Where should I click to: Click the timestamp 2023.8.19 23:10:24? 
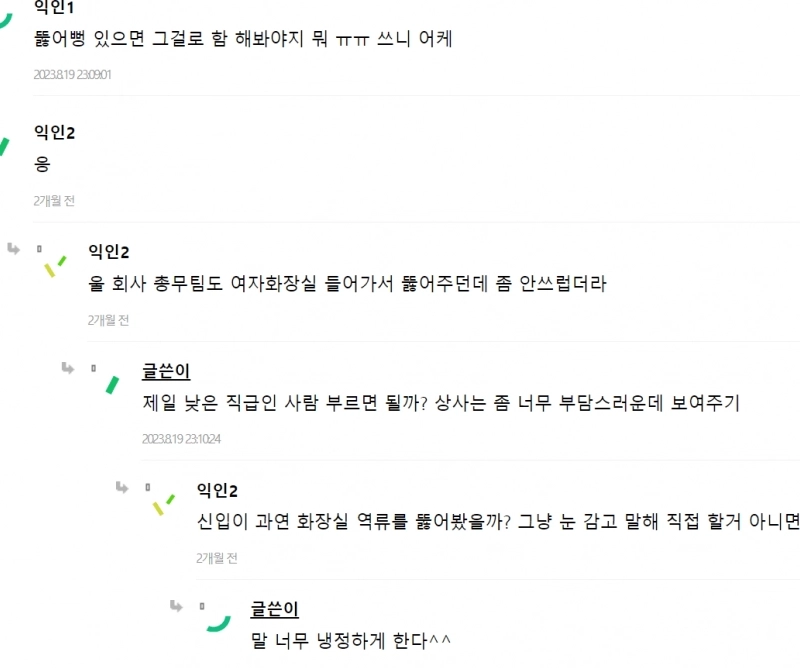click(x=181, y=438)
